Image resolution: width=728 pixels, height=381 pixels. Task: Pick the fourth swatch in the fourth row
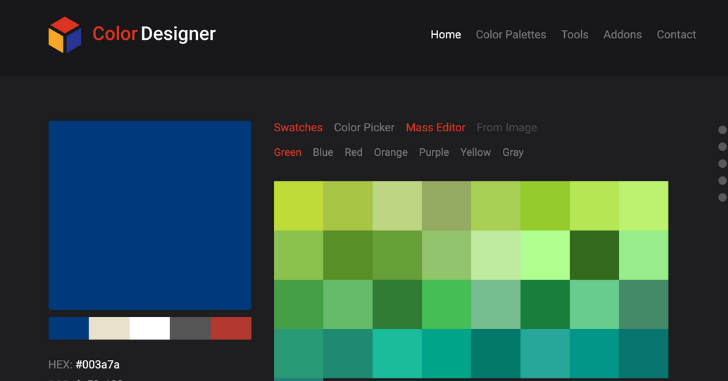point(447,354)
